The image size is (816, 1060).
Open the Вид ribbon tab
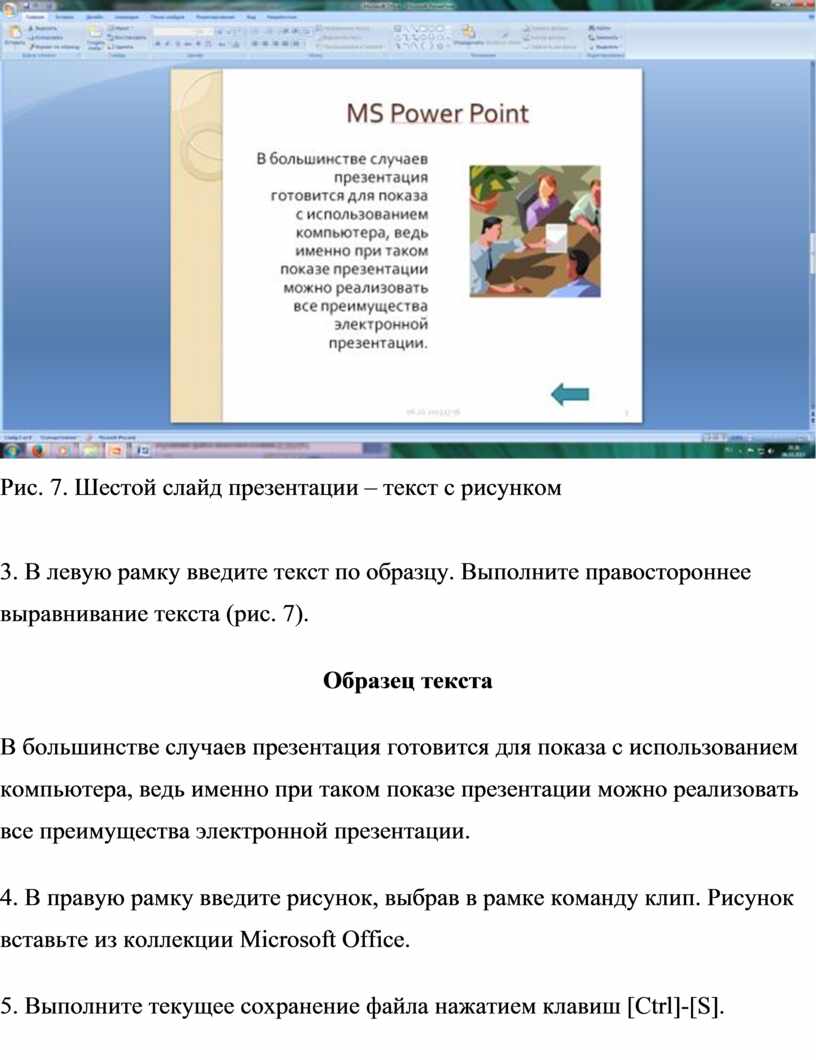[x=251, y=16]
